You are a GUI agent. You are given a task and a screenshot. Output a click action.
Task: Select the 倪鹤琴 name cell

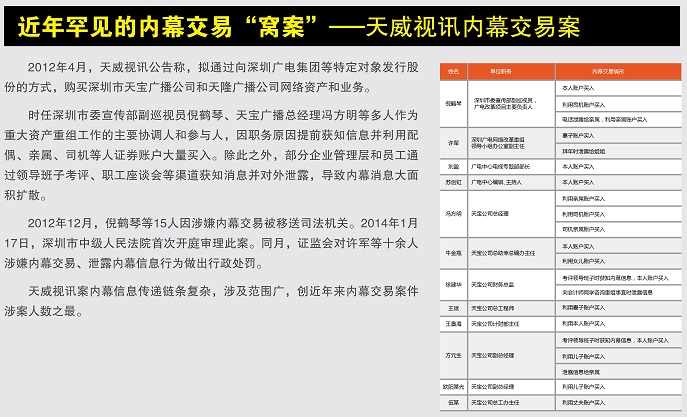point(453,102)
